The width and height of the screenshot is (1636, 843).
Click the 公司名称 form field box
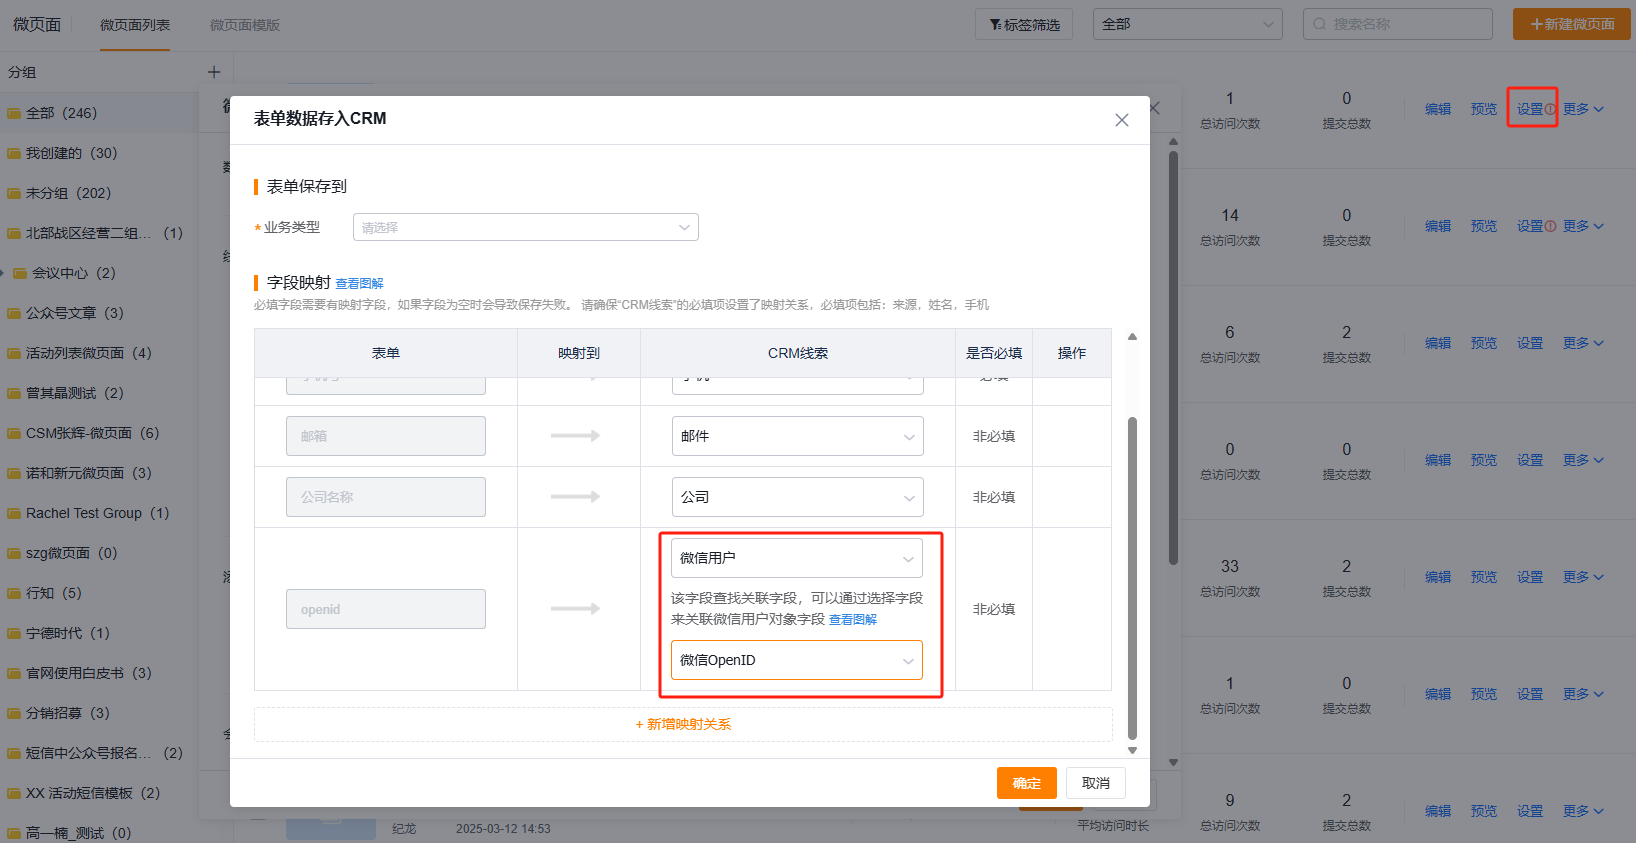[386, 497]
